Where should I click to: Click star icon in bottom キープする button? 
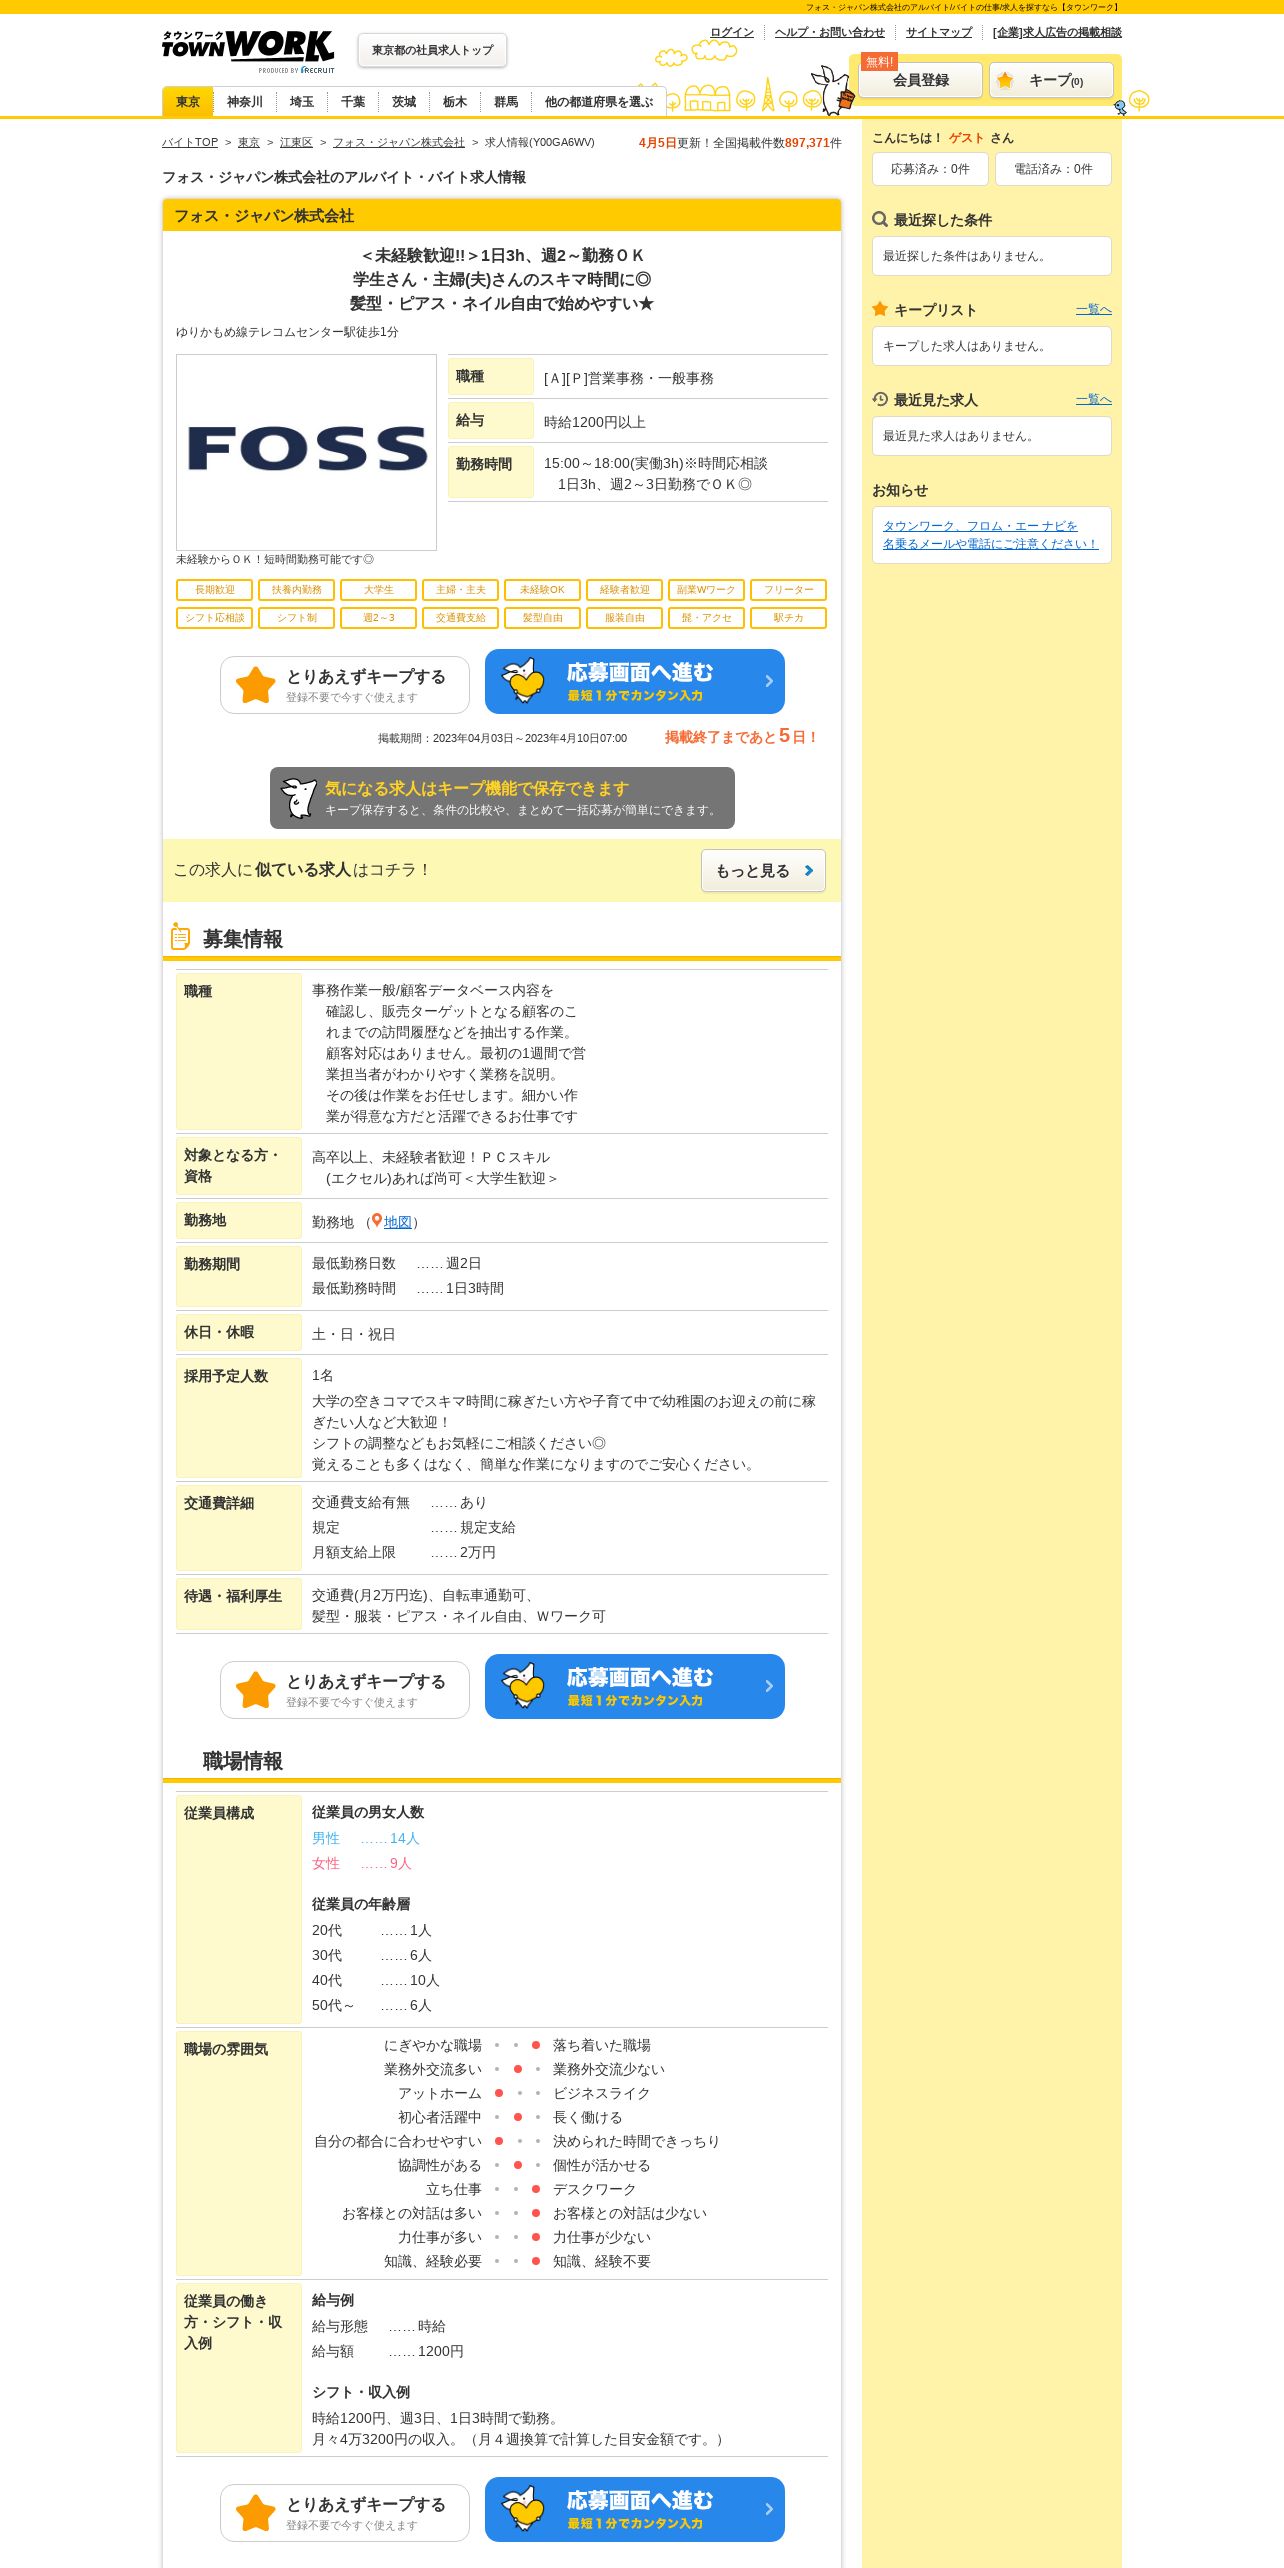pos(255,2514)
